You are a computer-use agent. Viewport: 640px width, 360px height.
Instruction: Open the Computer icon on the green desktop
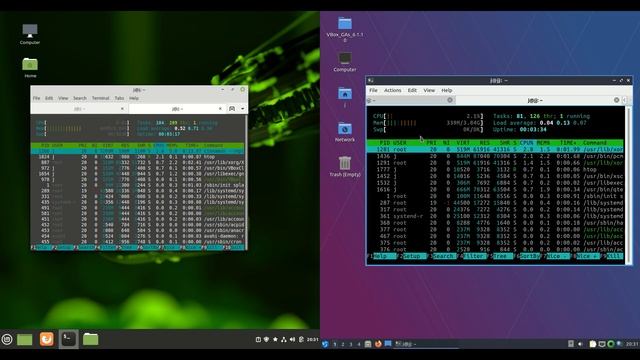[x=30, y=33]
